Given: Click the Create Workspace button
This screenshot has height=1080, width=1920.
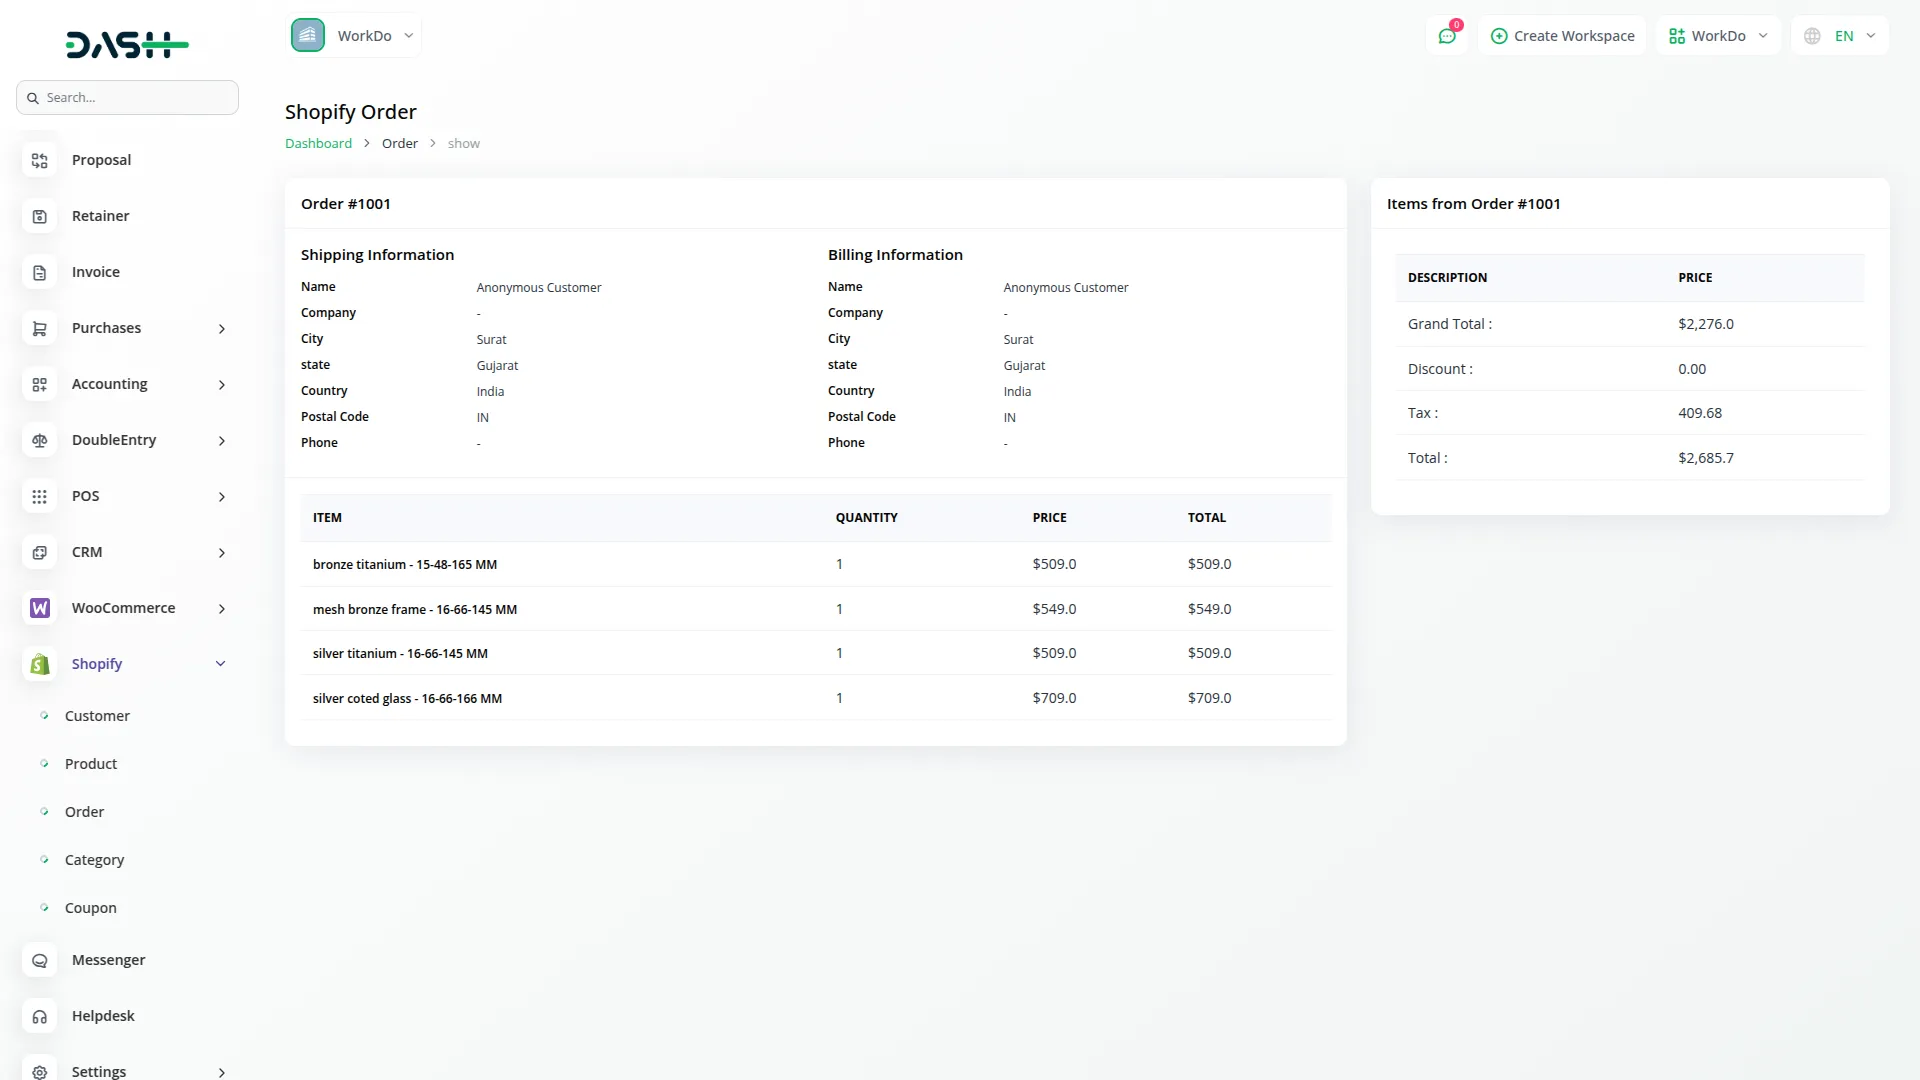Looking at the screenshot, I should pos(1562,35).
